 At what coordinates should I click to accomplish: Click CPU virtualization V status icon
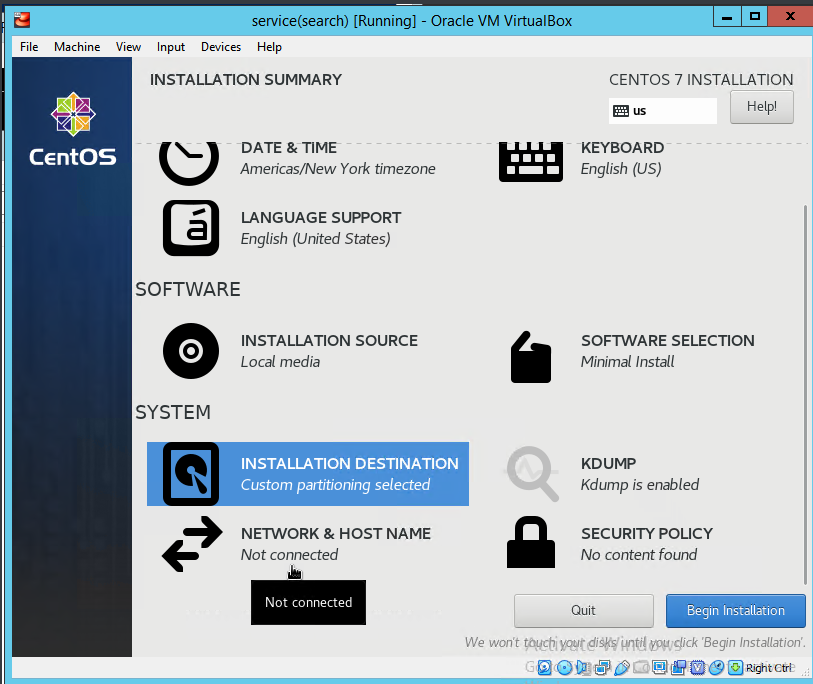point(698,667)
